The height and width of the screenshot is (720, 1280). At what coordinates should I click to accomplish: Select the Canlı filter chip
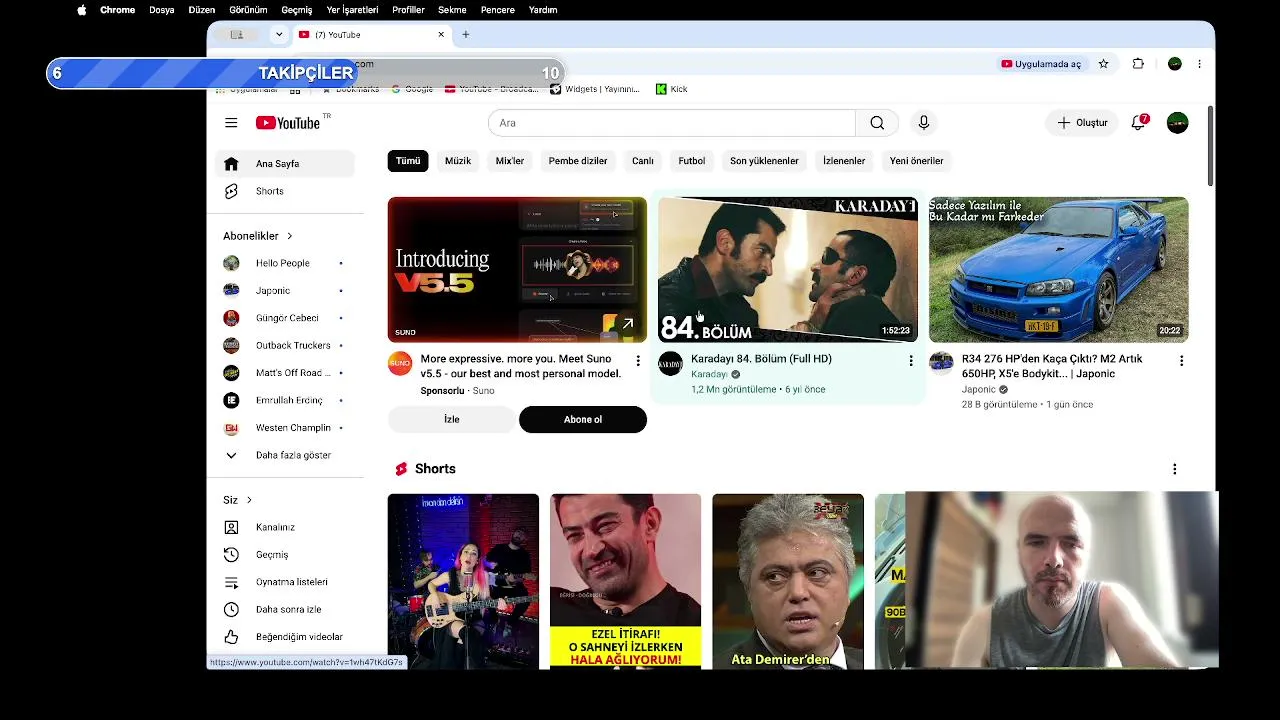(x=643, y=161)
